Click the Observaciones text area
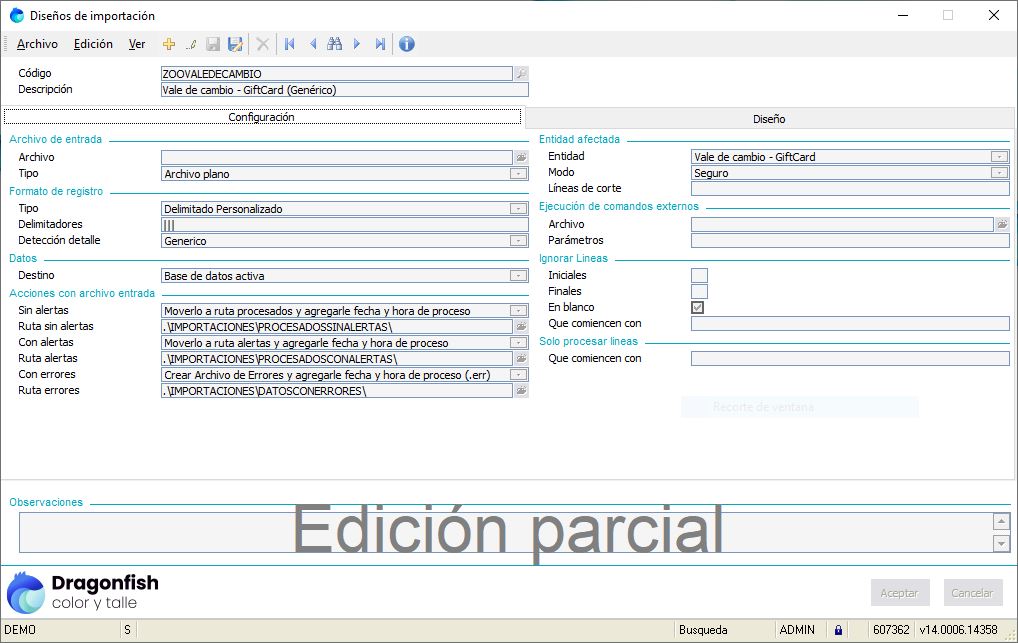The width and height of the screenshot is (1018, 643). coord(506,533)
